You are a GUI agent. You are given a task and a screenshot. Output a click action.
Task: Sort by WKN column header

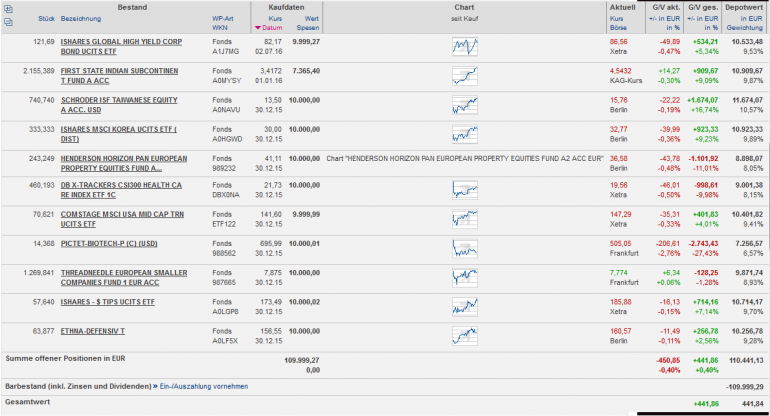(x=221, y=29)
